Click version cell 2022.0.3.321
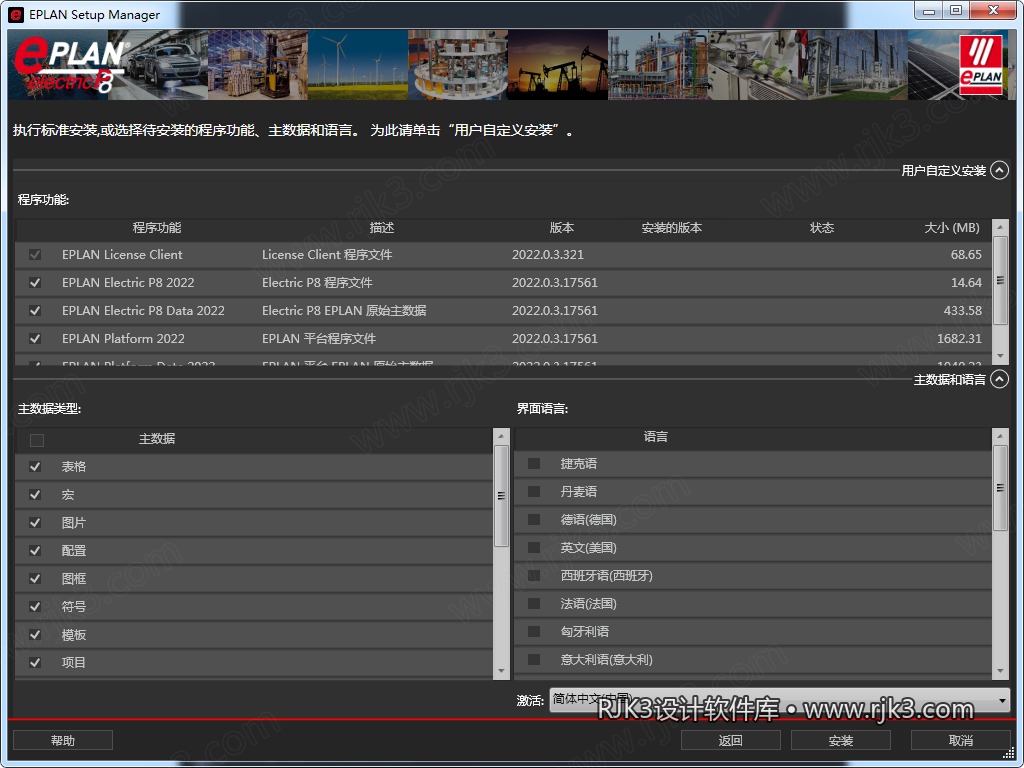Viewport: 1024px width, 768px height. tap(548, 255)
